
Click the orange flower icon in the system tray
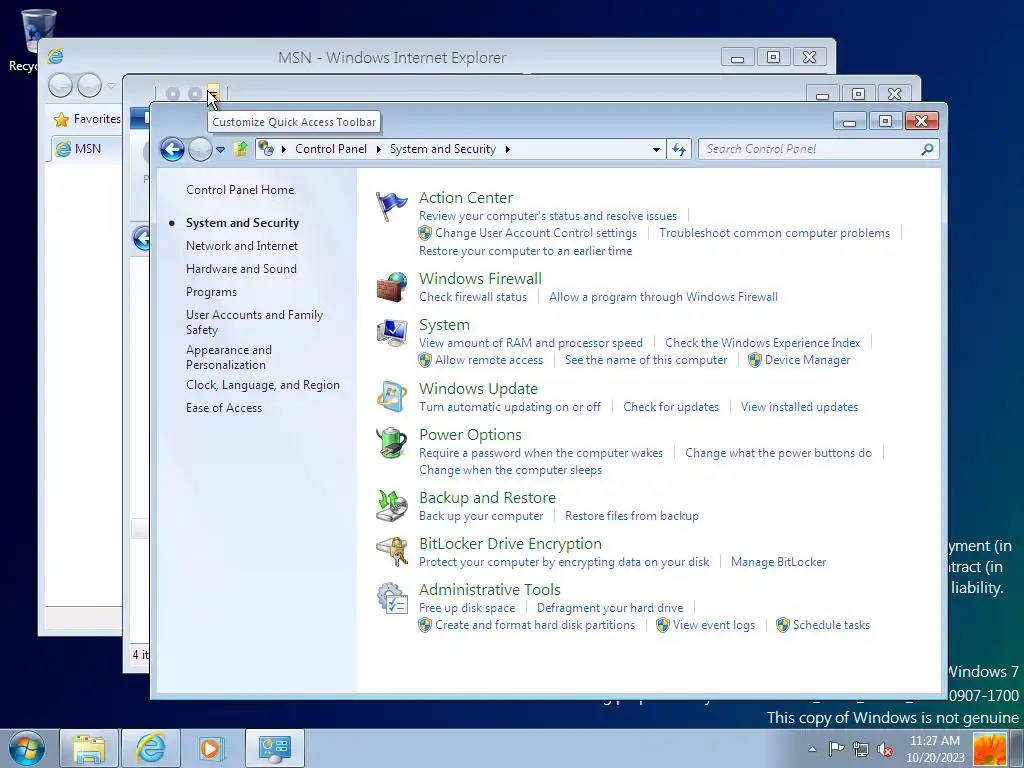[989, 749]
